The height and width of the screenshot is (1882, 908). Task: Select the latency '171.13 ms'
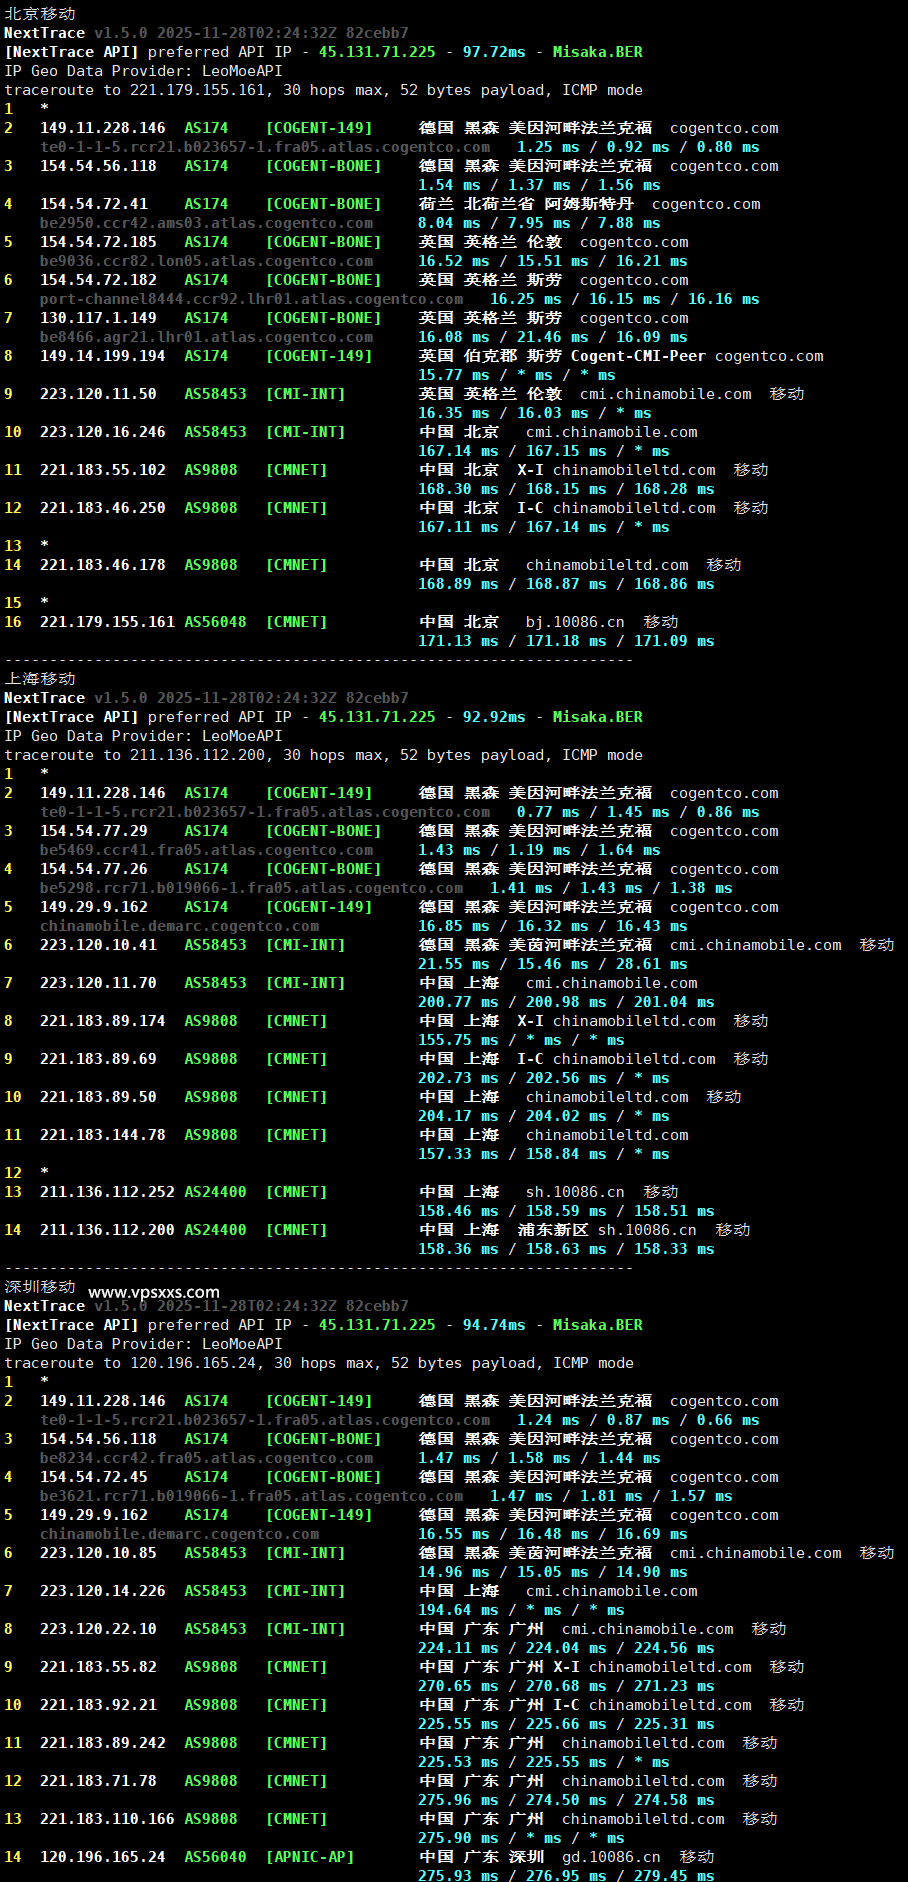458,641
